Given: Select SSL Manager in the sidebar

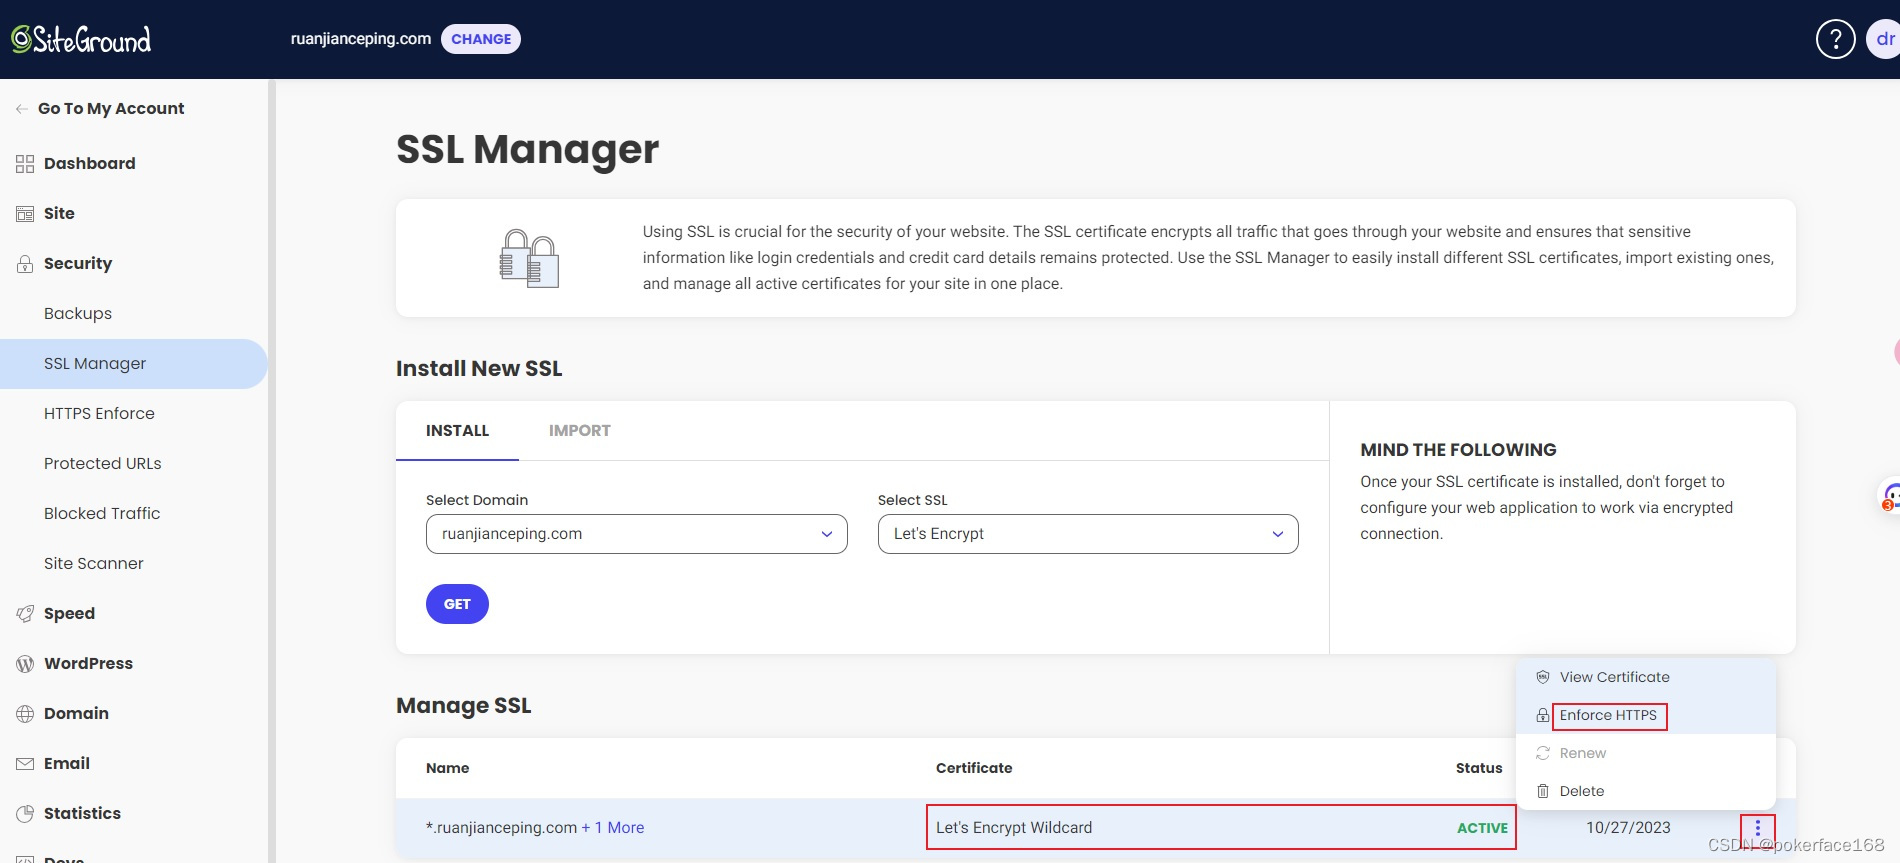Looking at the screenshot, I should point(134,364).
